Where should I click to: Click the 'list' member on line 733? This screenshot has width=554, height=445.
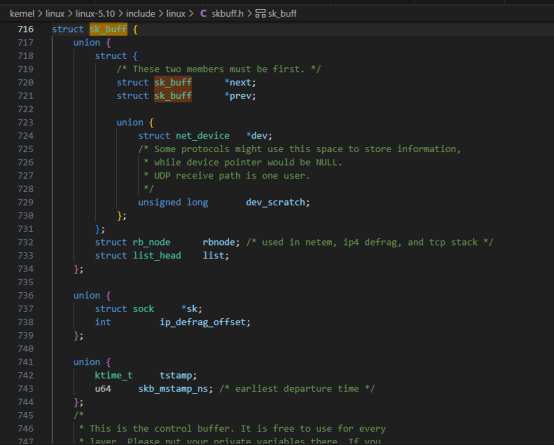tap(213, 256)
